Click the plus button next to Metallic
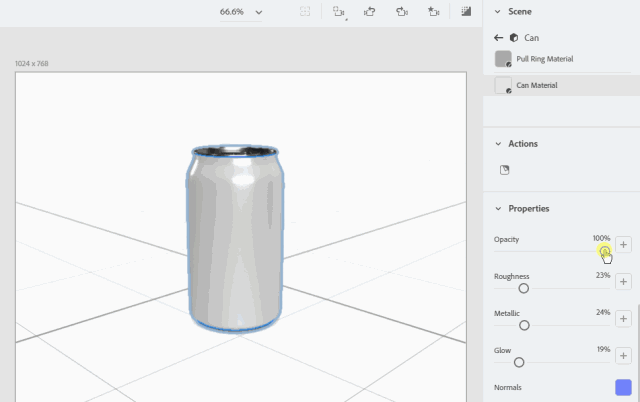Screen dimensions: 640x402 point(623,319)
